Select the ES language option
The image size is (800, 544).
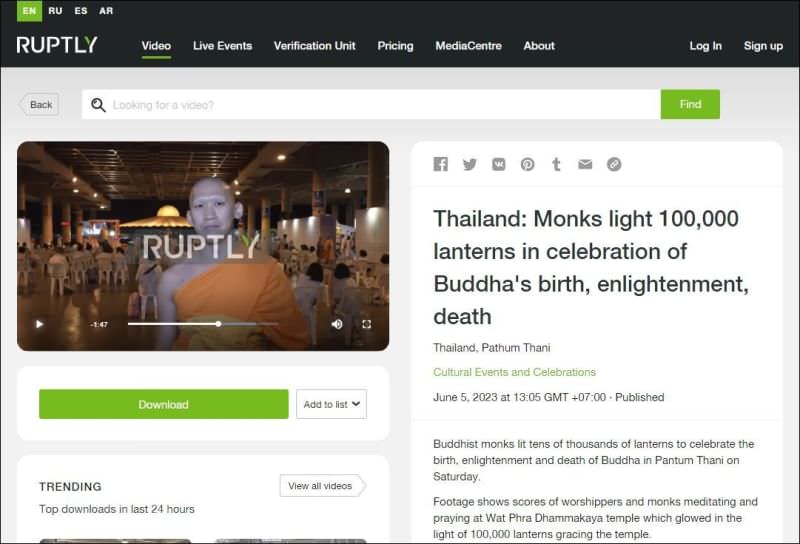81,11
